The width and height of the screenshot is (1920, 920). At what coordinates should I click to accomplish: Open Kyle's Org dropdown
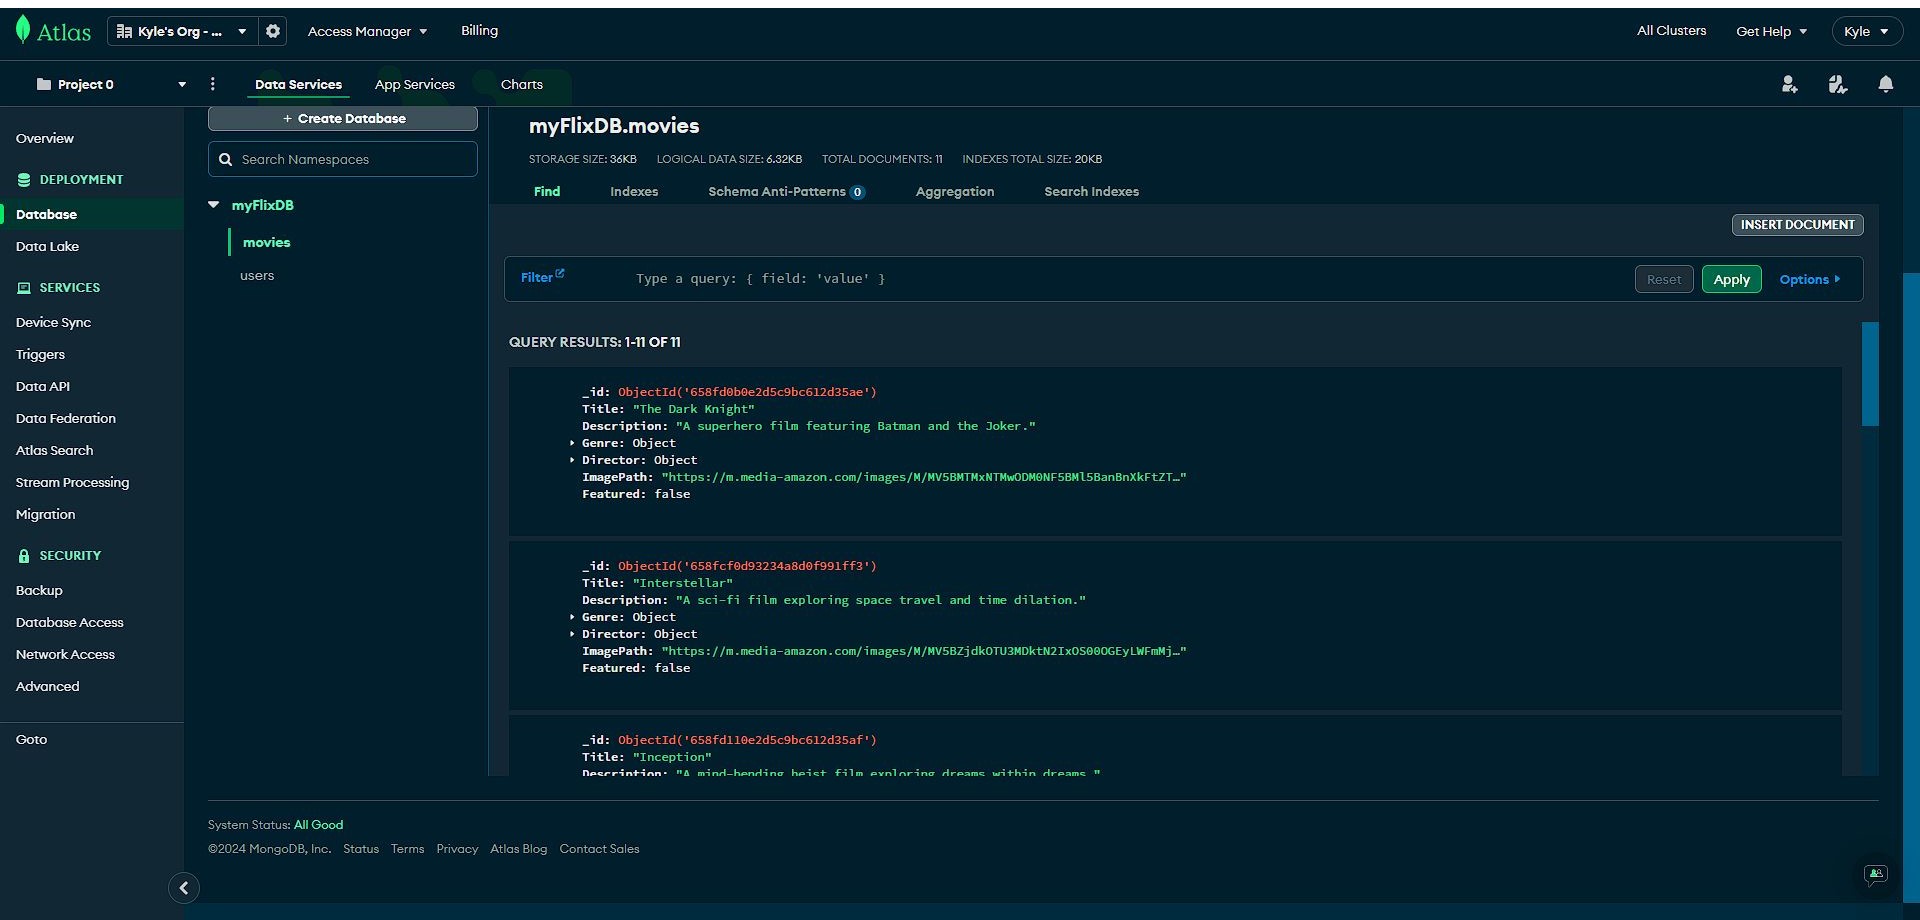pyautogui.click(x=182, y=31)
